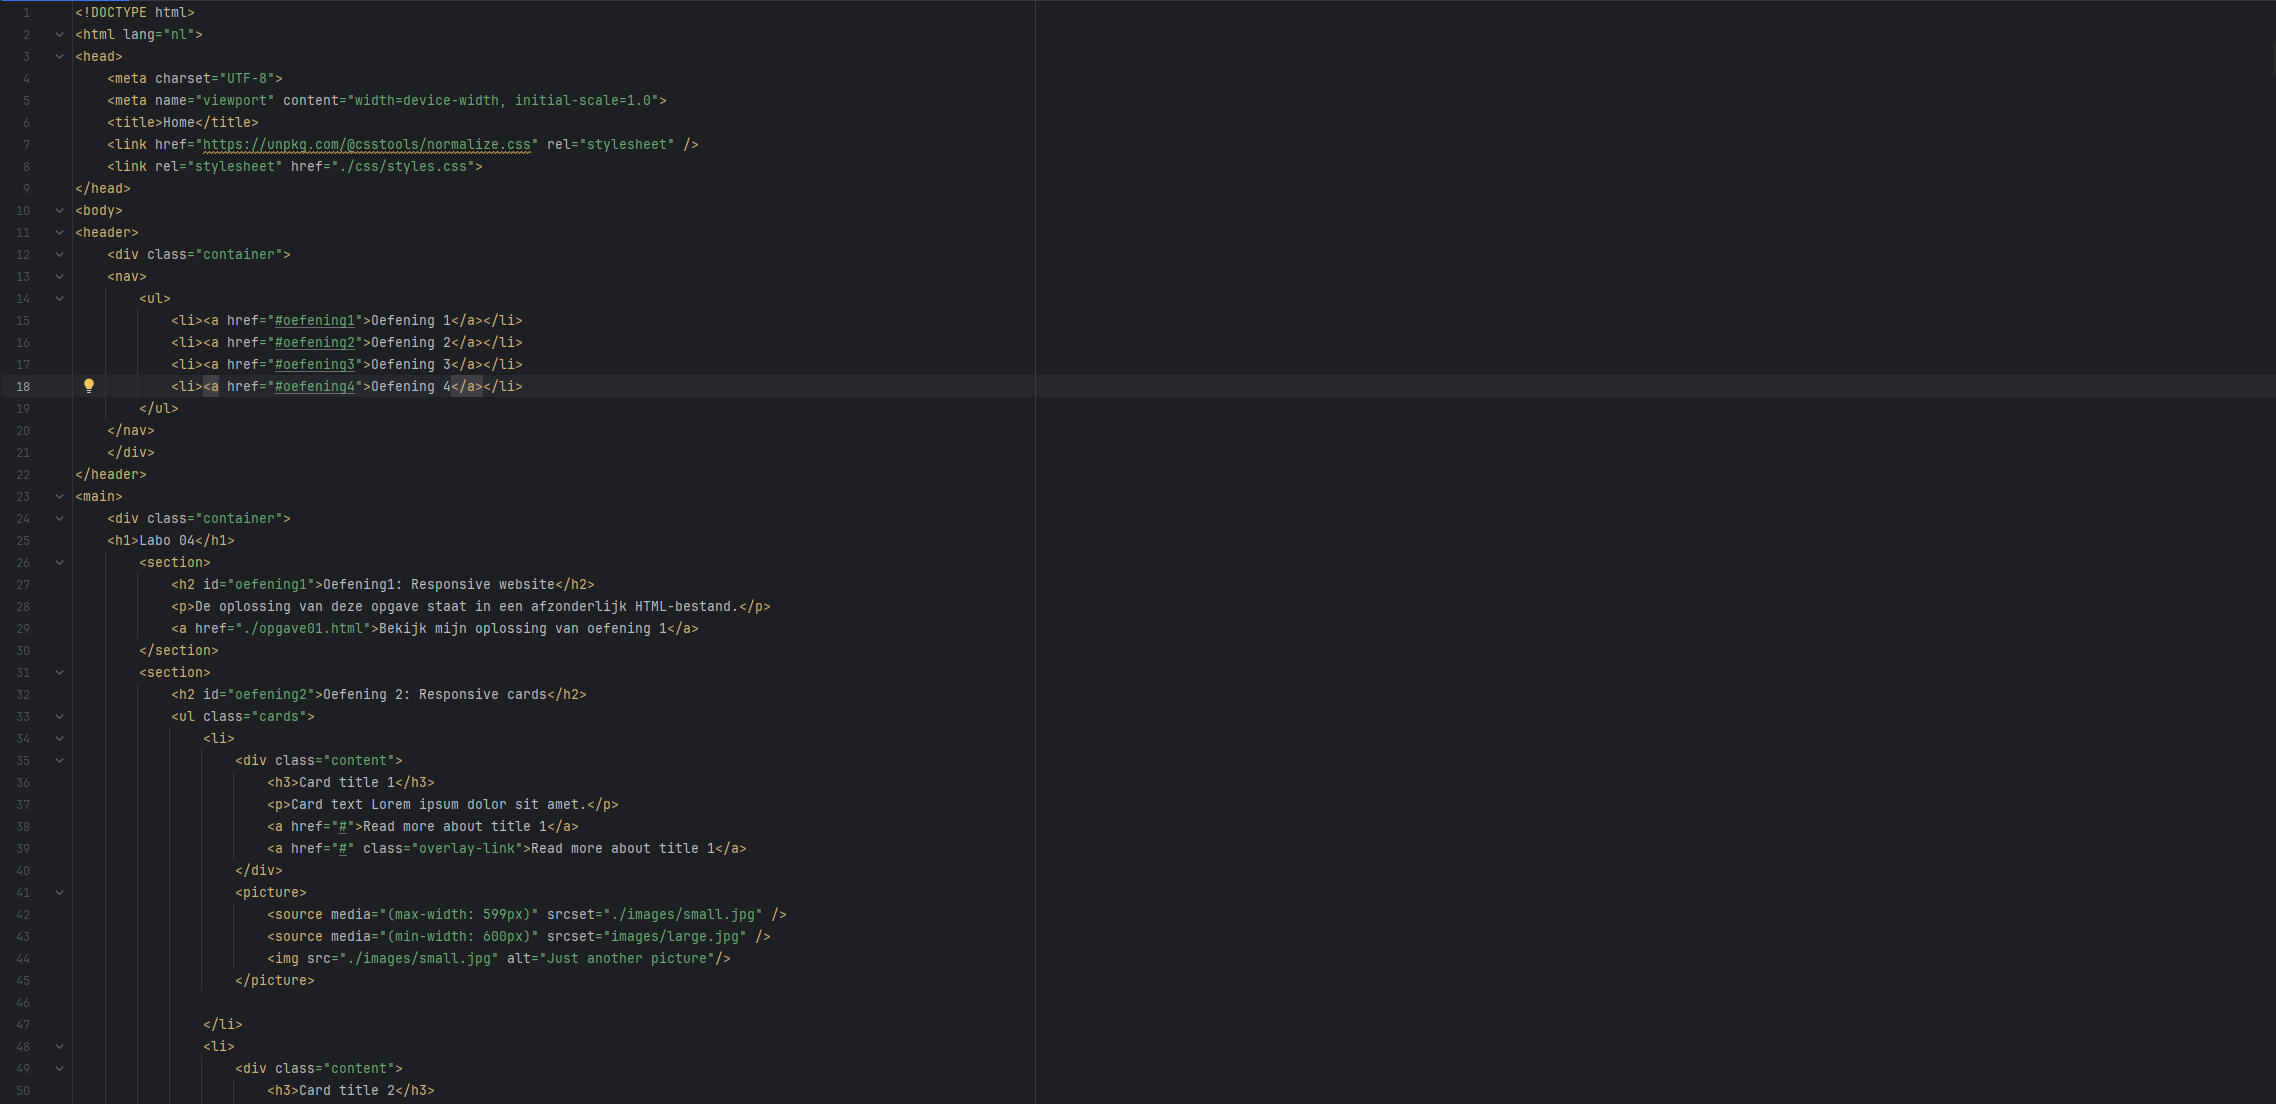2276x1104 pixels.
Task: Click the ./images/small.jpg srcset value on line 42
Action: point(683,915)
